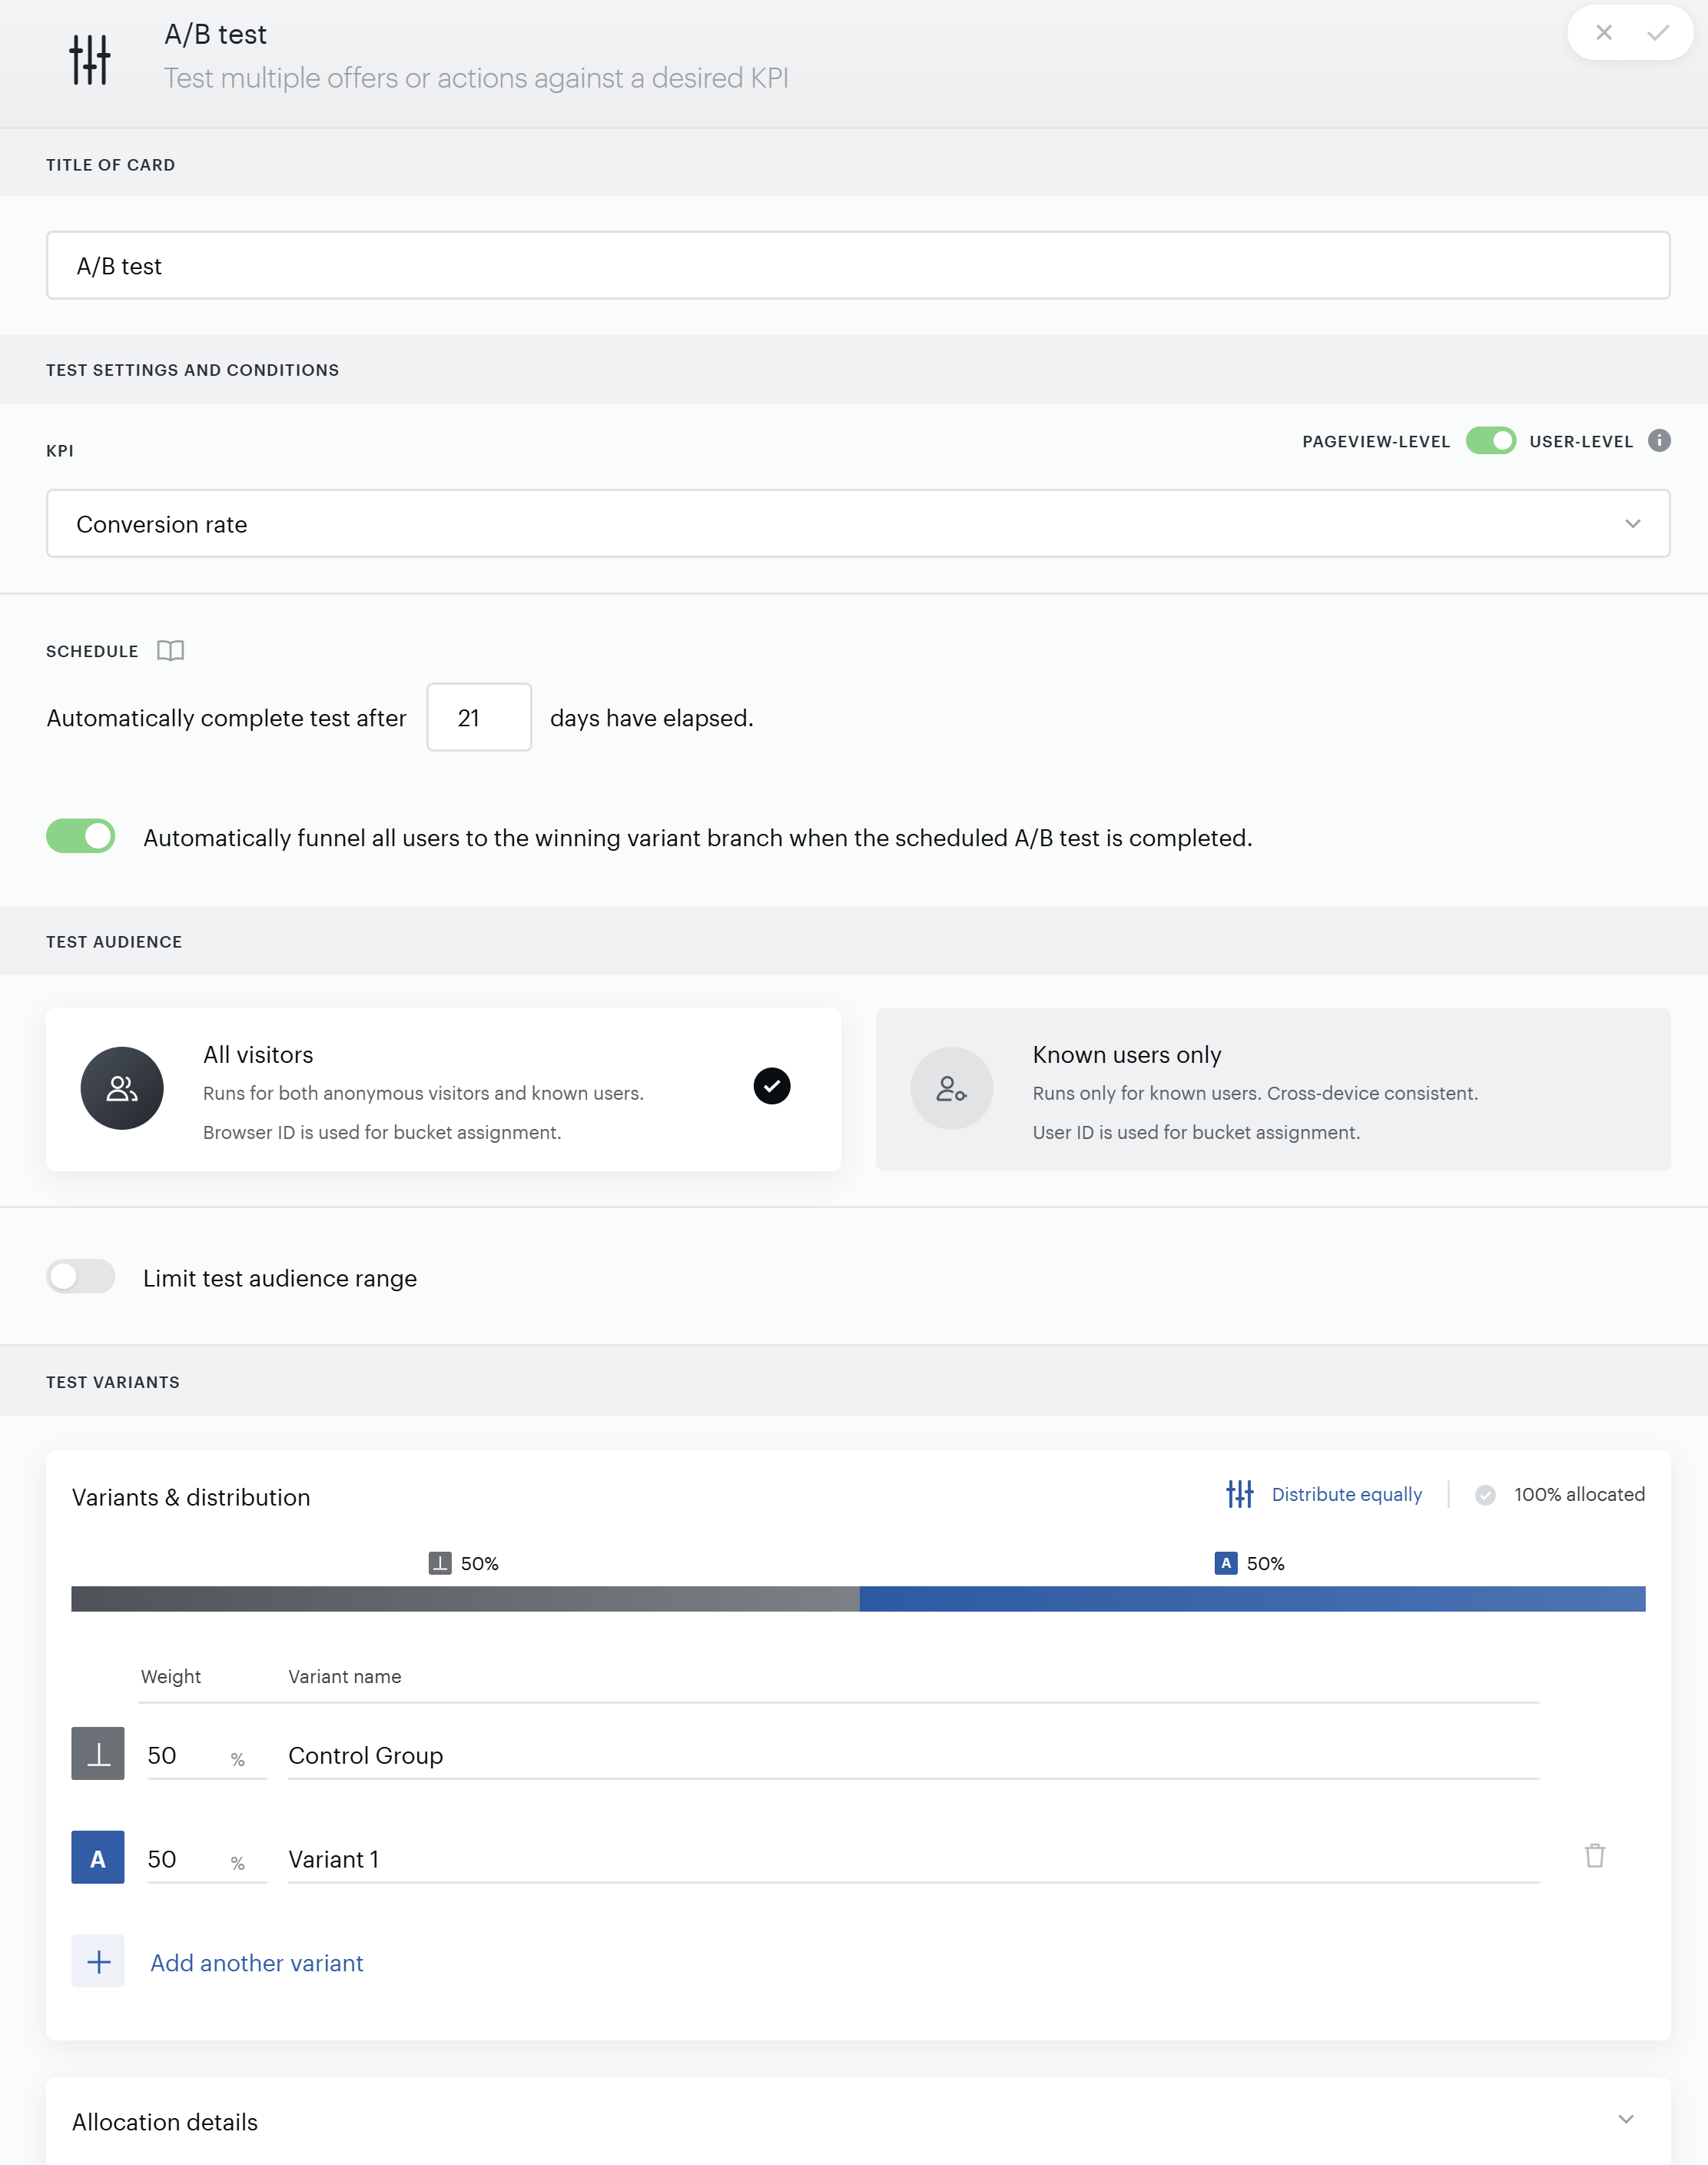Open the Conversion rate KPI dropdown
This screenshot has height=2165, width=1708.
tap(858, 523)
